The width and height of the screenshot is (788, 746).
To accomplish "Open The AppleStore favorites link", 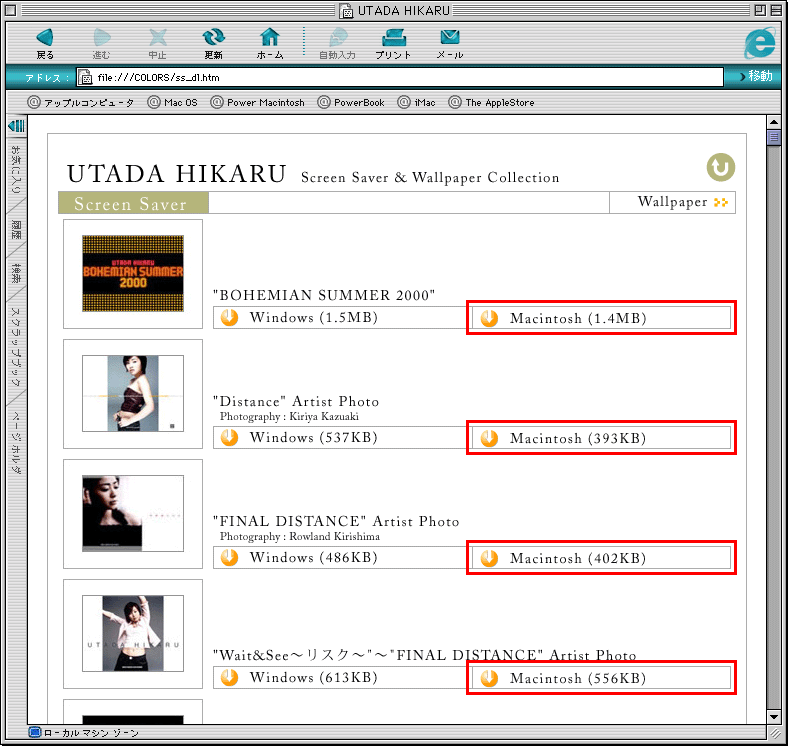I will pos(491,103).
